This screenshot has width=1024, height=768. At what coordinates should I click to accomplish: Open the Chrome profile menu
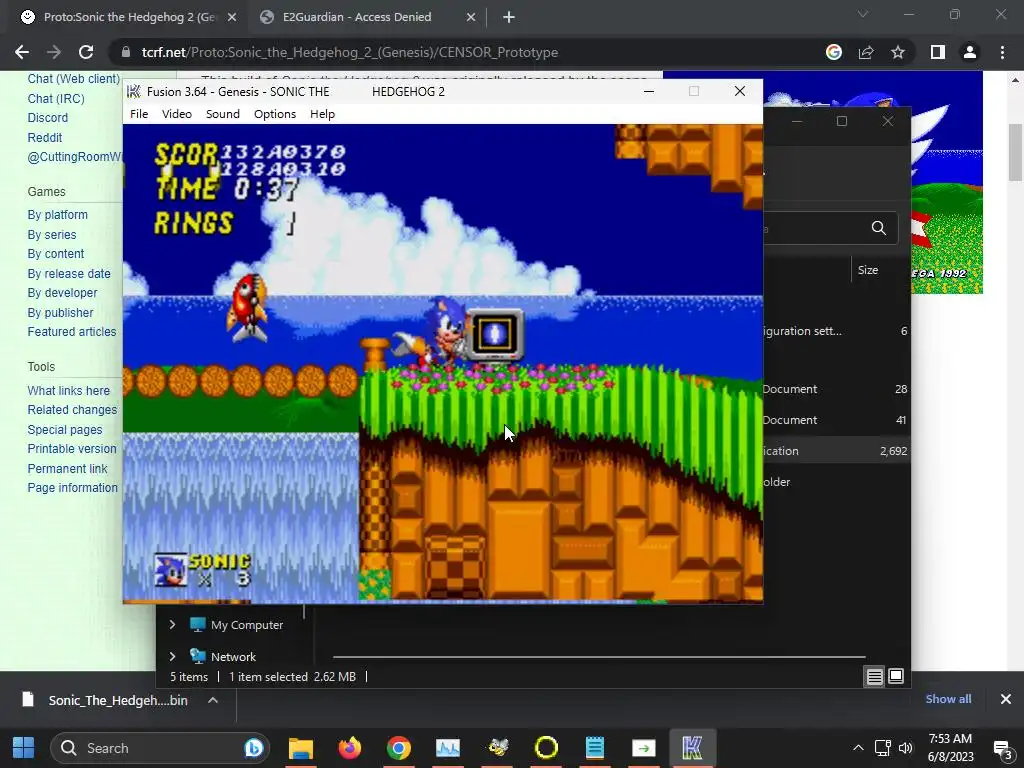pyautogui.click(x=970, y=52)
